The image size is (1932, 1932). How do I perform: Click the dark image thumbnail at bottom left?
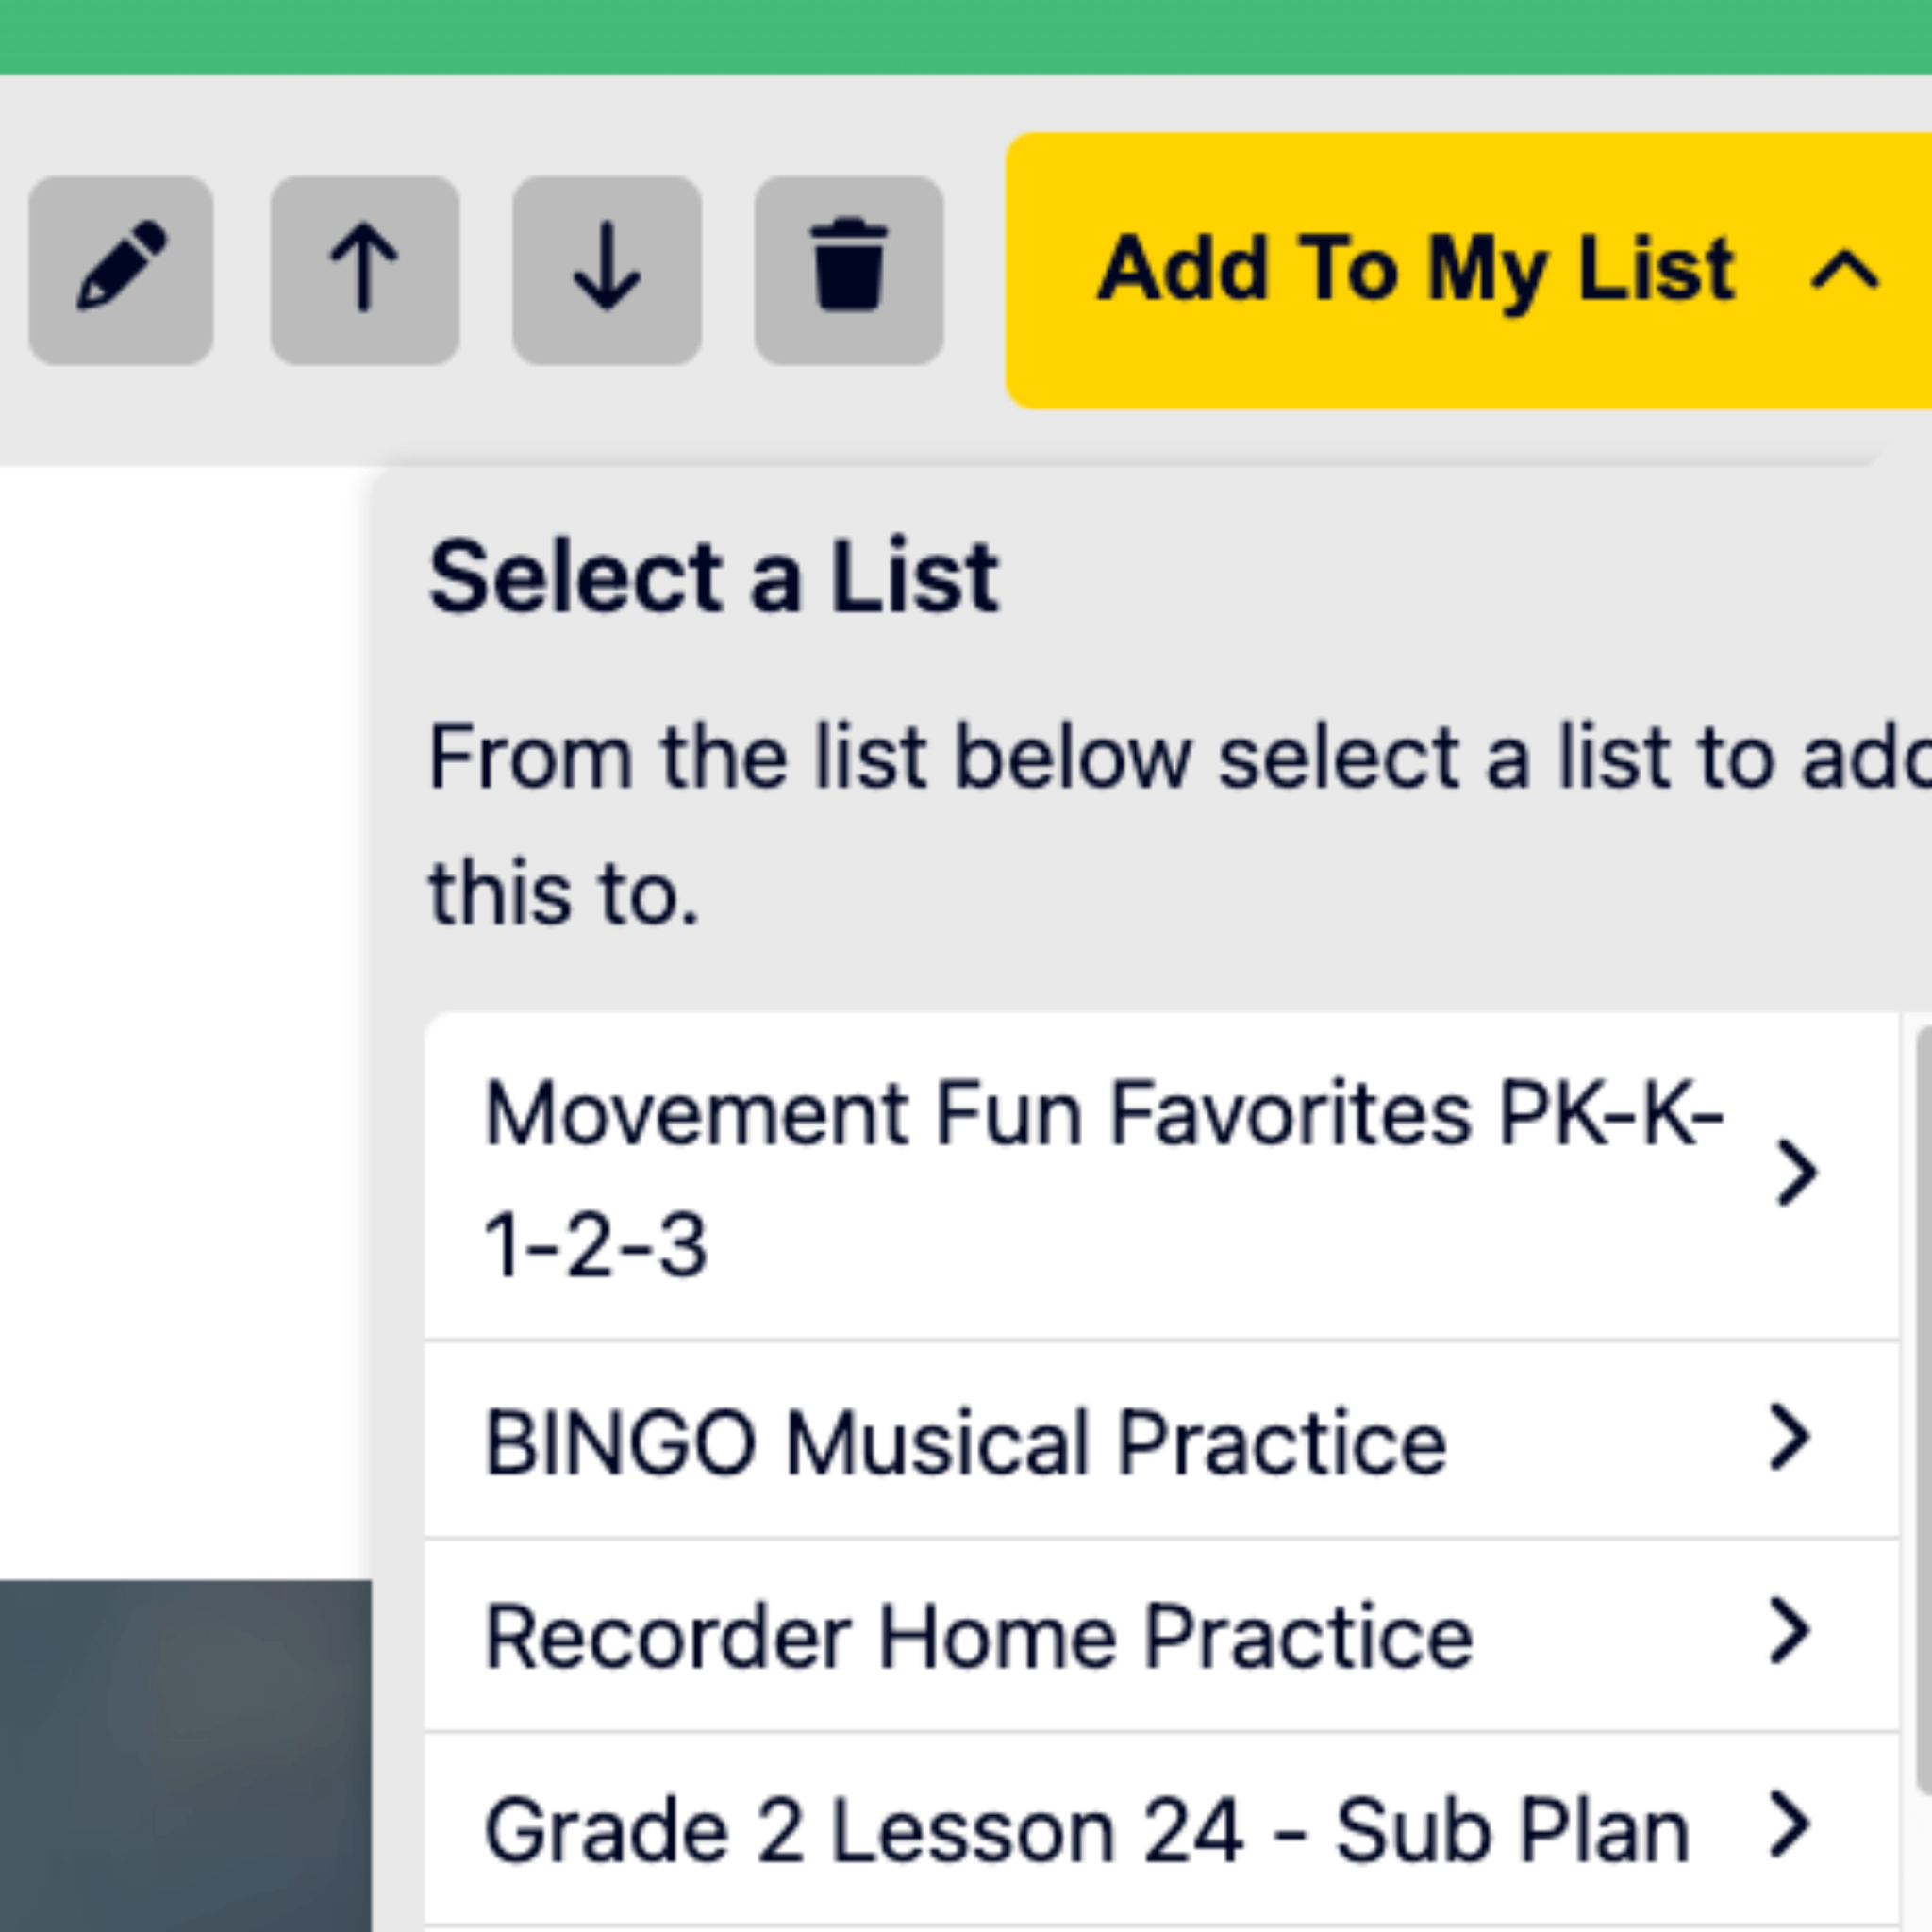tap(185, 1755)
